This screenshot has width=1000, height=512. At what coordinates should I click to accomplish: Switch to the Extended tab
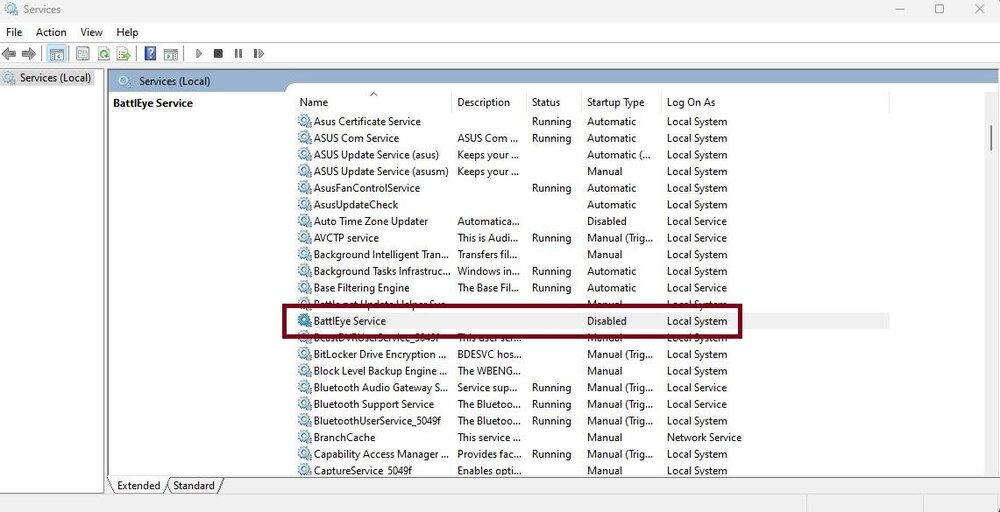[138, 485]
